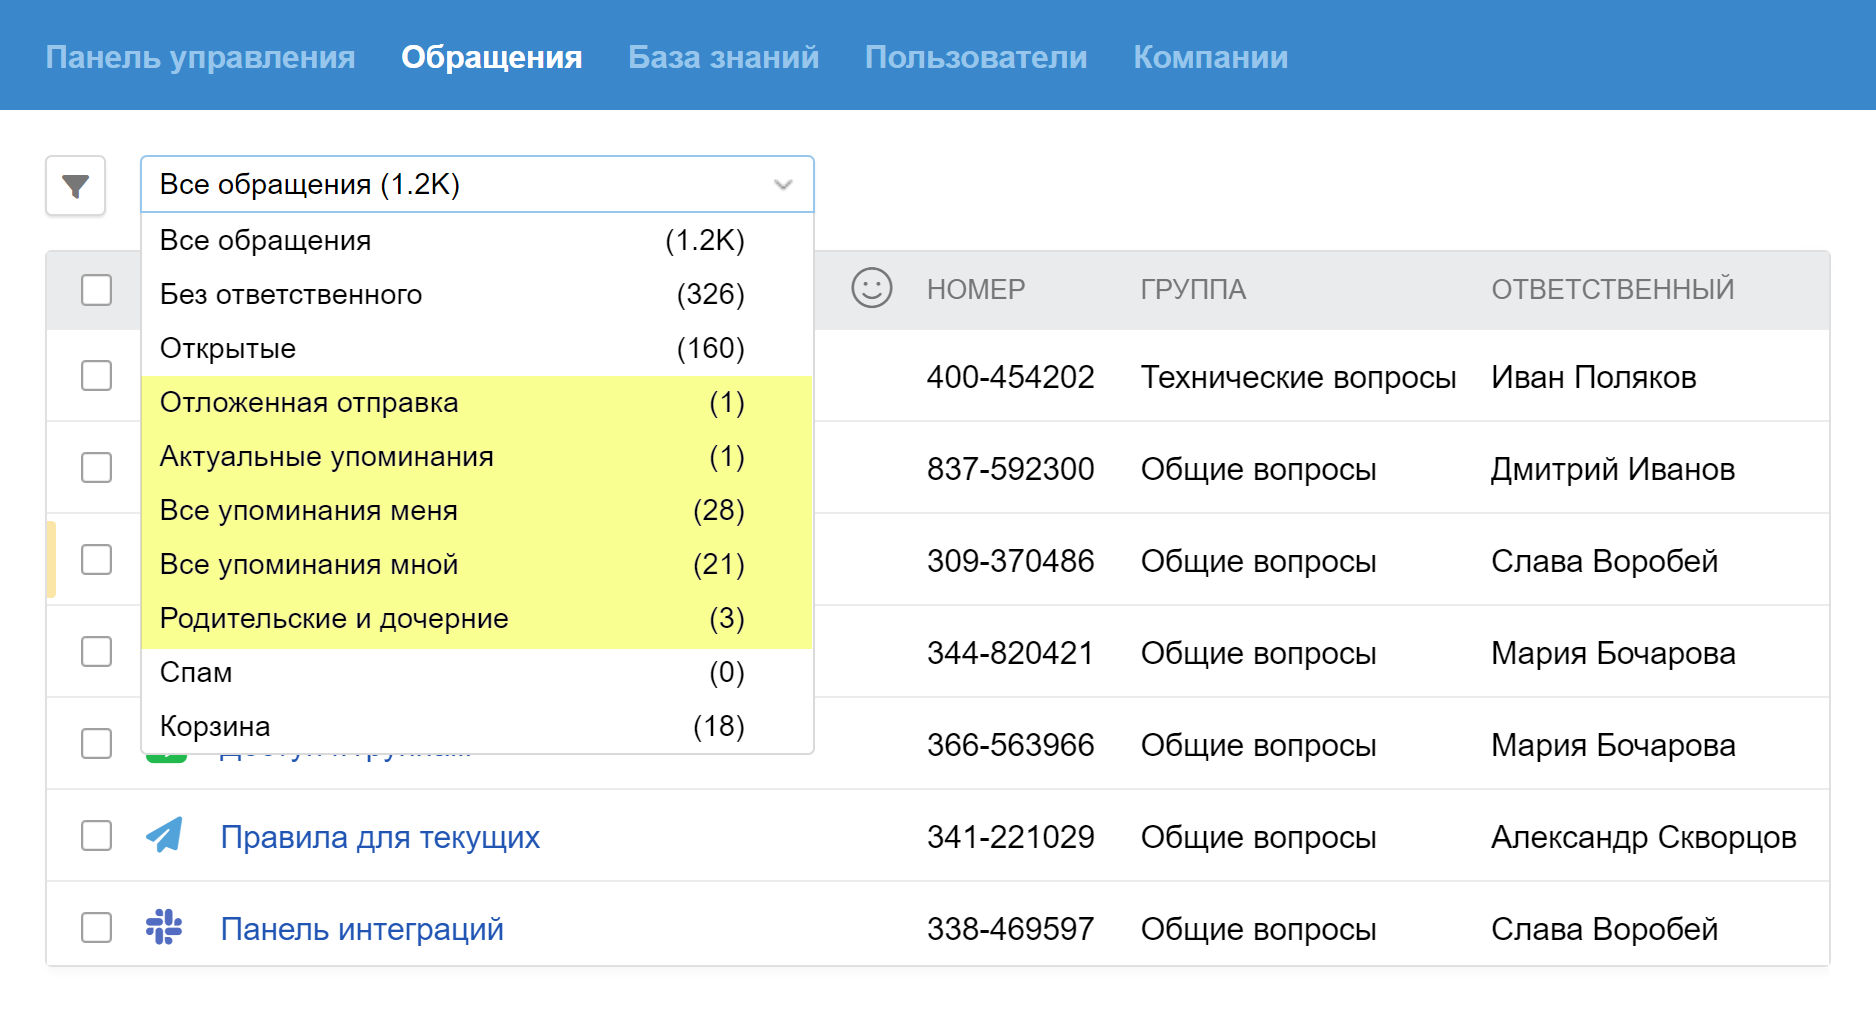The height and width of the screenshot is (1010, 1876).
Task: Click responsible name Александр Скворцов
Action: point(1643,837)
